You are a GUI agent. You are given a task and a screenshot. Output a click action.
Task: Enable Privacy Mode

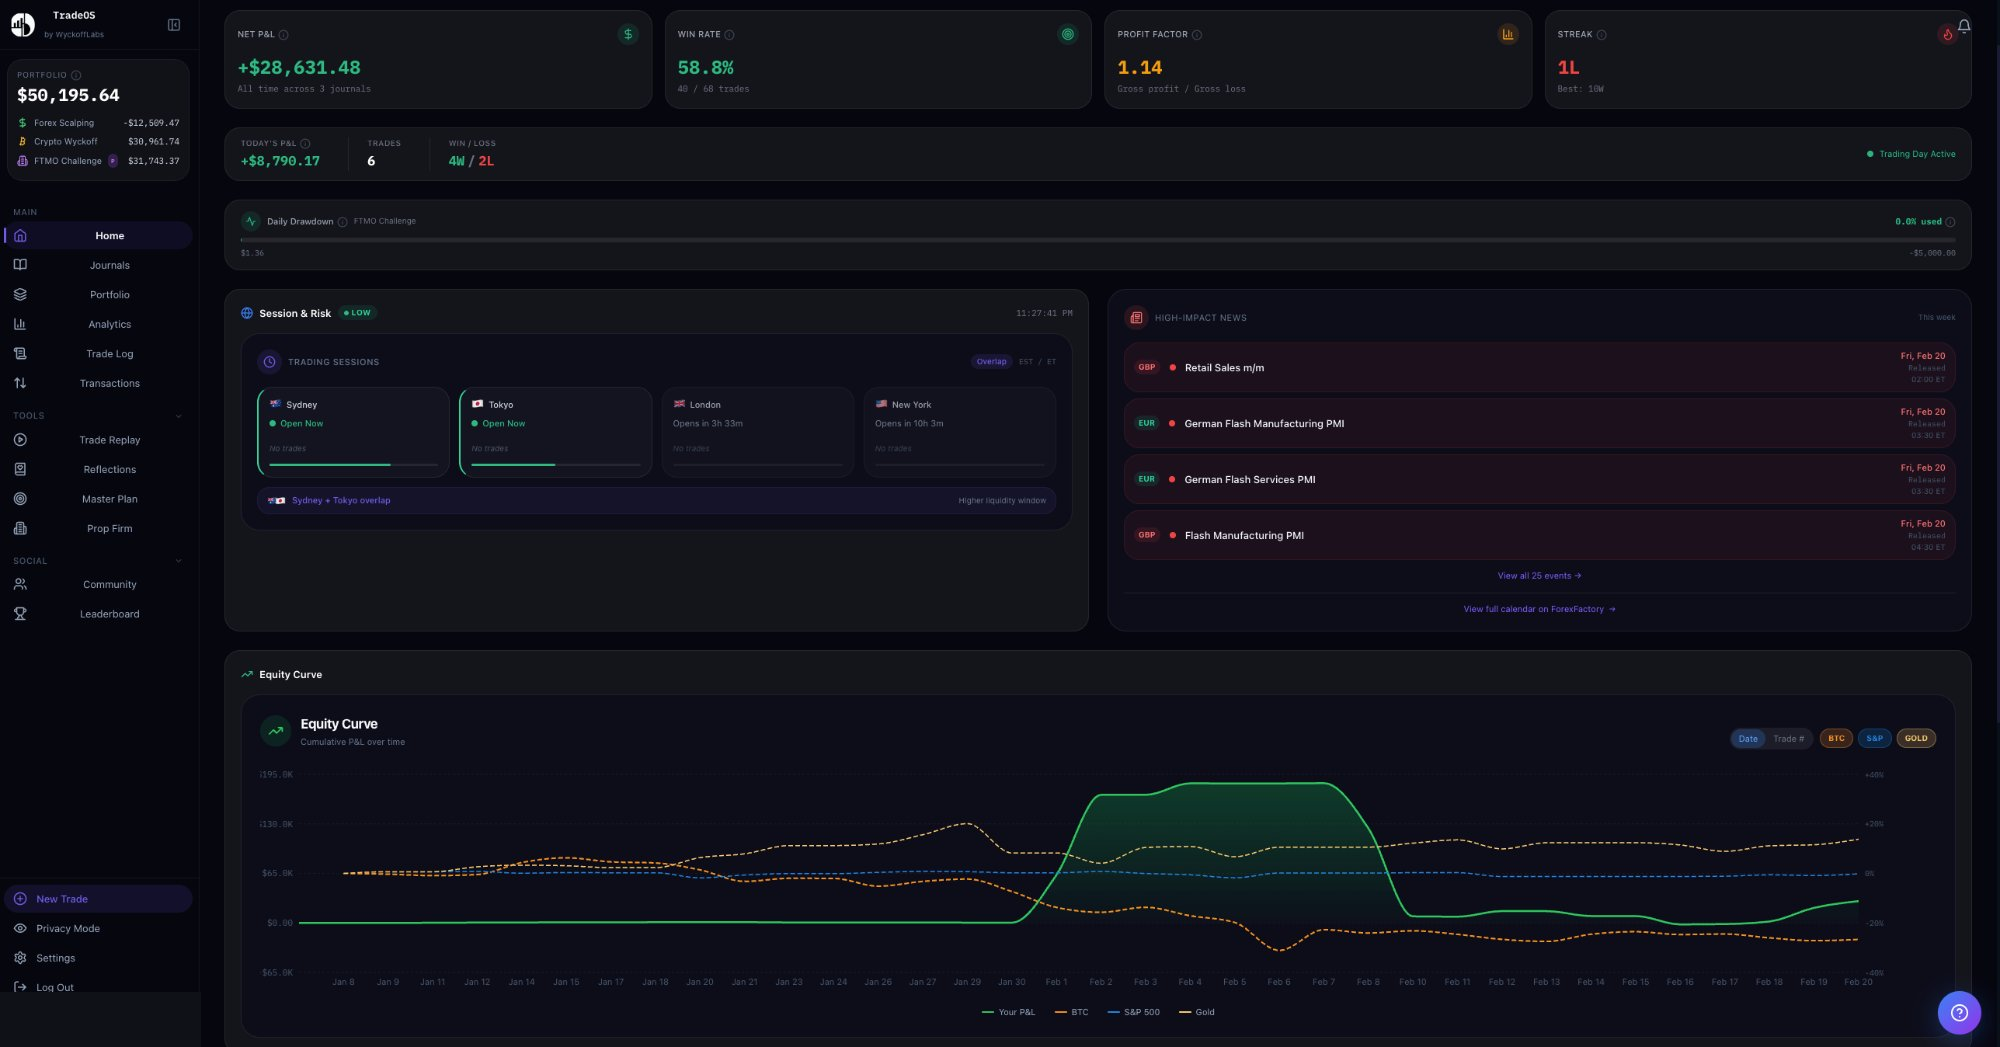(x=67, y=928)
